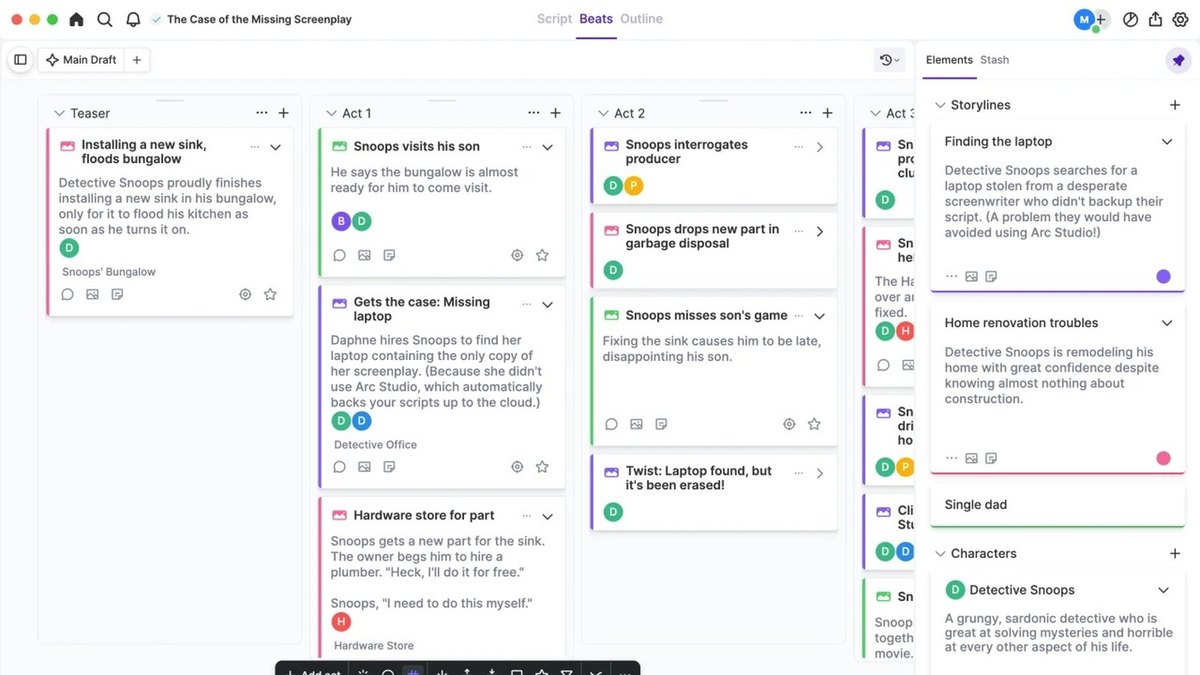Collapse the Teaser column
1200x675 pixels.
[x=59, y=114]
